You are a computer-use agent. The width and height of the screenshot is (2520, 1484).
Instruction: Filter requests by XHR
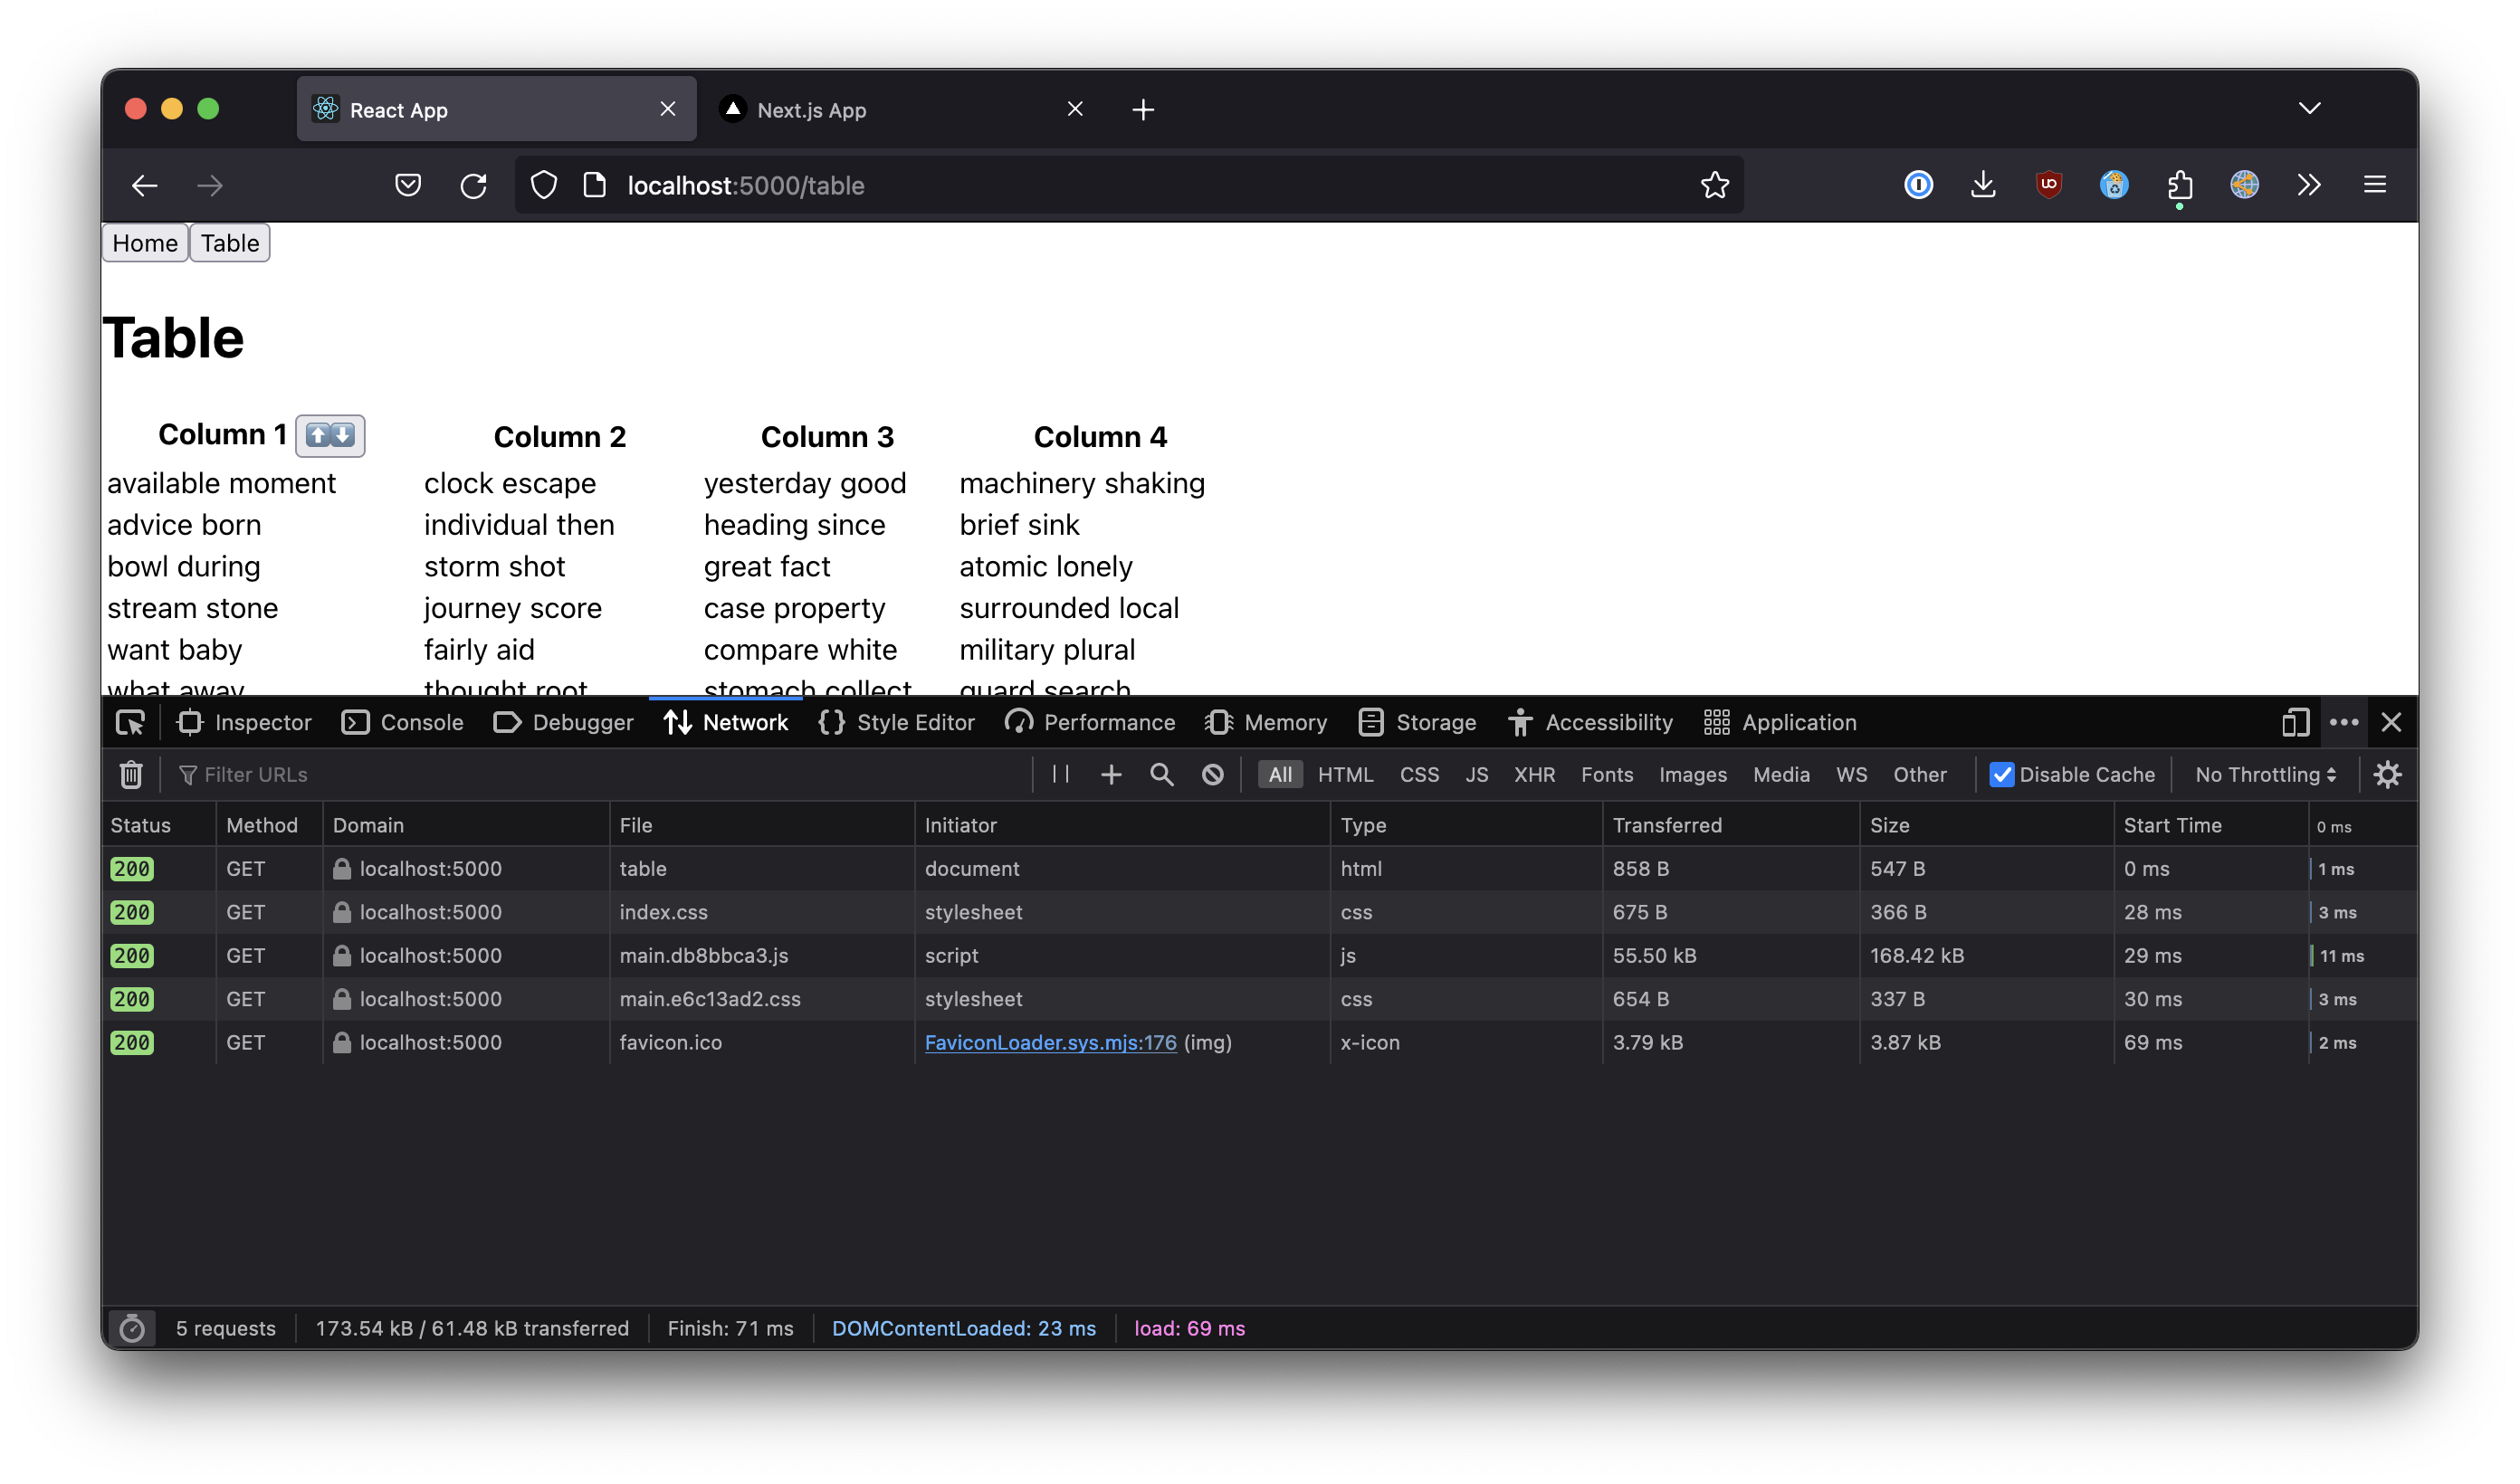click(x=1534, y=774)
